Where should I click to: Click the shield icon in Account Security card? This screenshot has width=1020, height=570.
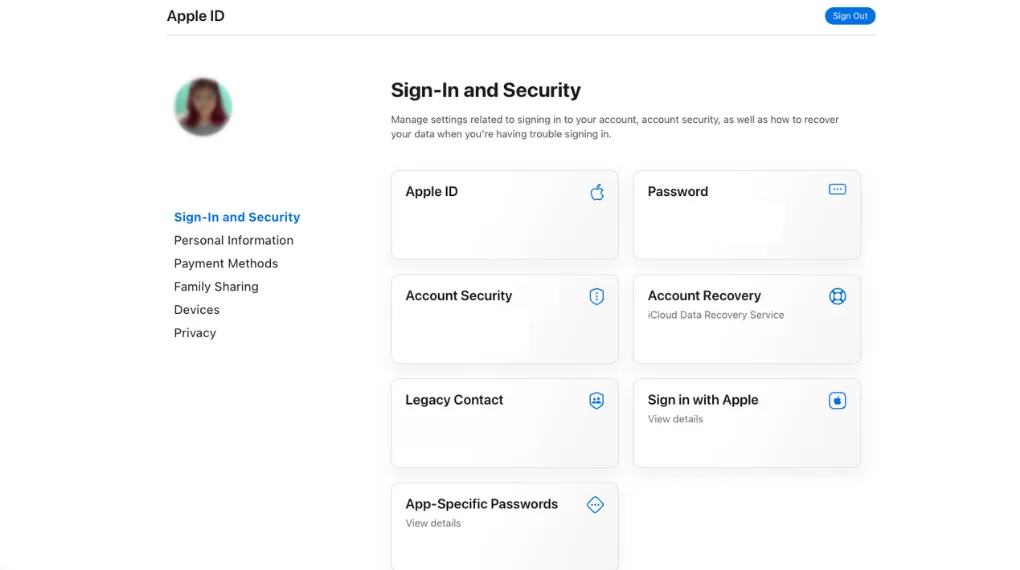[x=597, y=296]
